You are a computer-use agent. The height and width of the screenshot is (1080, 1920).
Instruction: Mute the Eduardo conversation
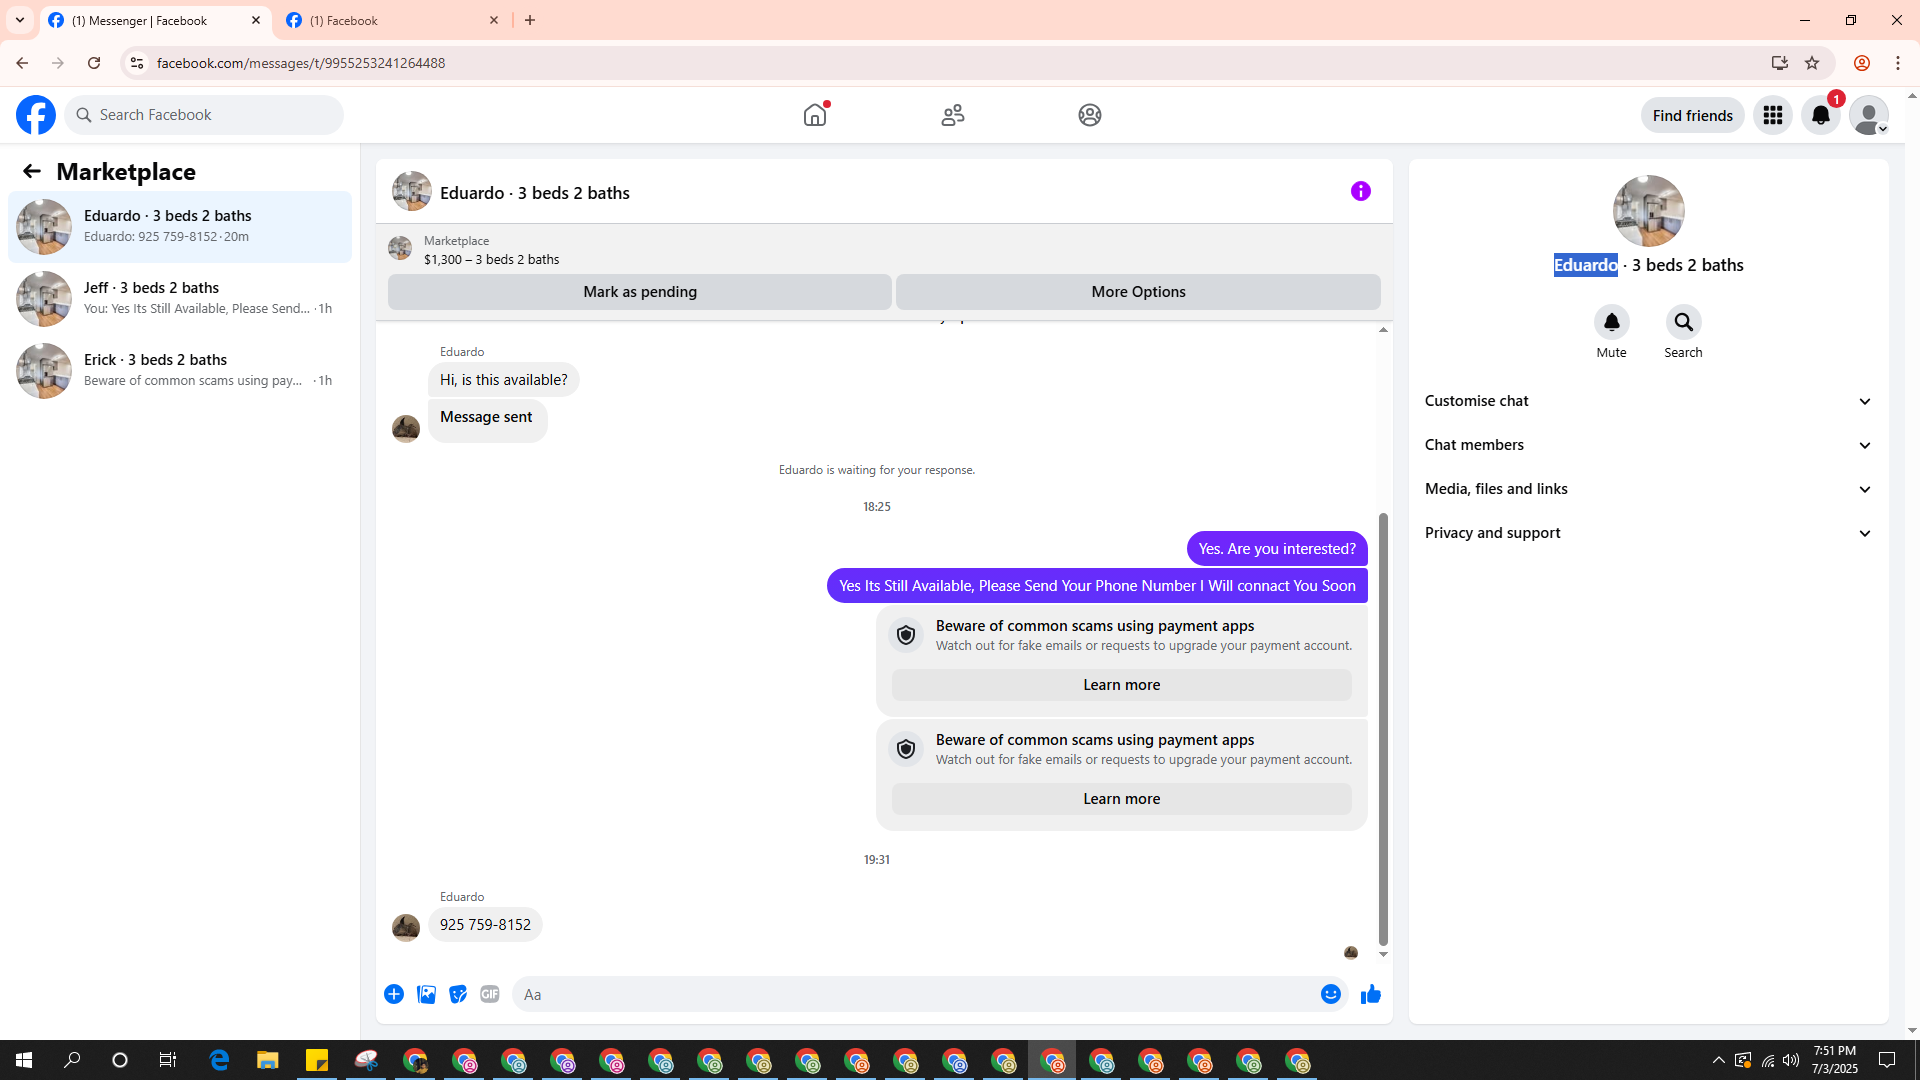(1611, 322)
